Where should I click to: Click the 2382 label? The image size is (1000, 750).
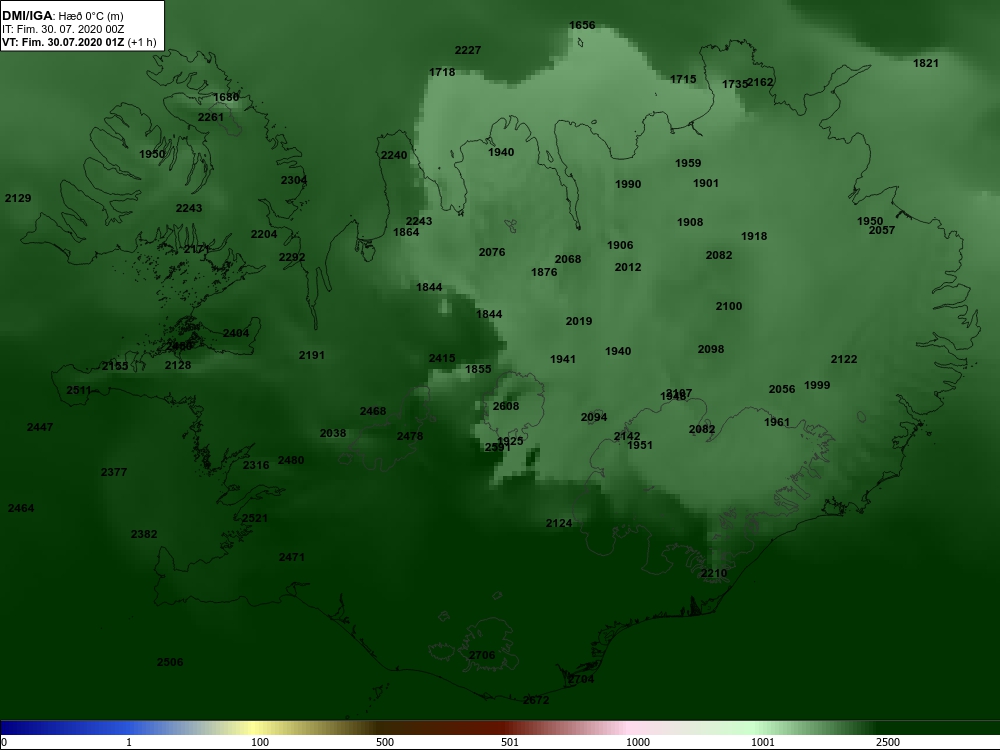pos(143,534)
